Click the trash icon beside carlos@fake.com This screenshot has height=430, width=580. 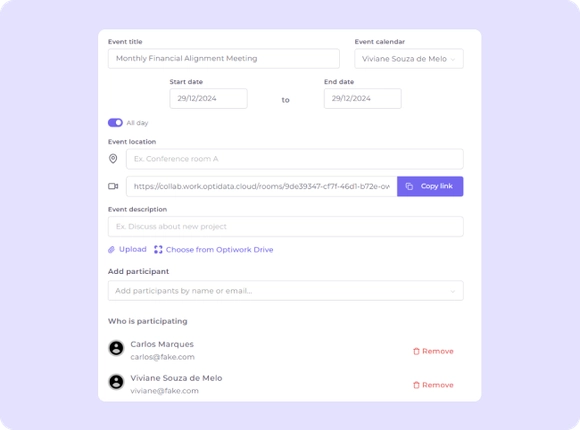417,351
